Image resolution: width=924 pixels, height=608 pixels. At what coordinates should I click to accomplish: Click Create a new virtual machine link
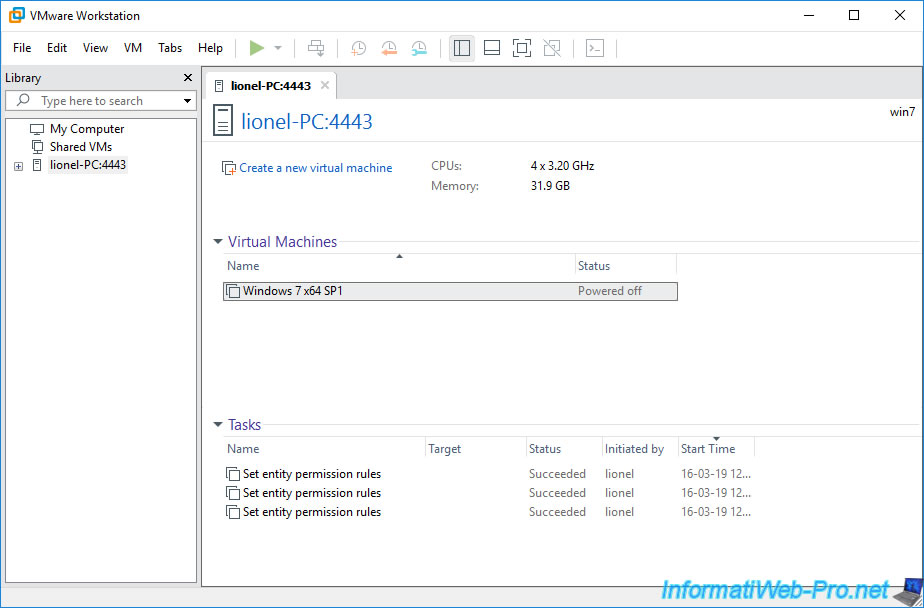315,168
